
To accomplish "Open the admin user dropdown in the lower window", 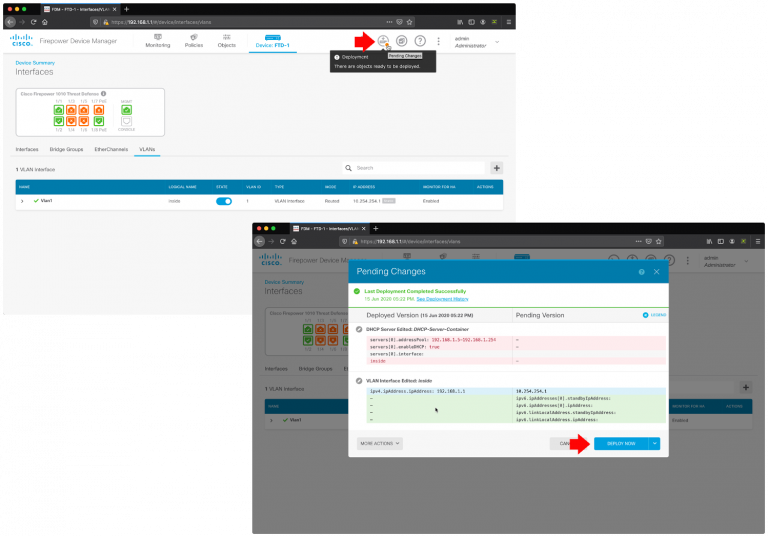I will click(x=726, y=262).
